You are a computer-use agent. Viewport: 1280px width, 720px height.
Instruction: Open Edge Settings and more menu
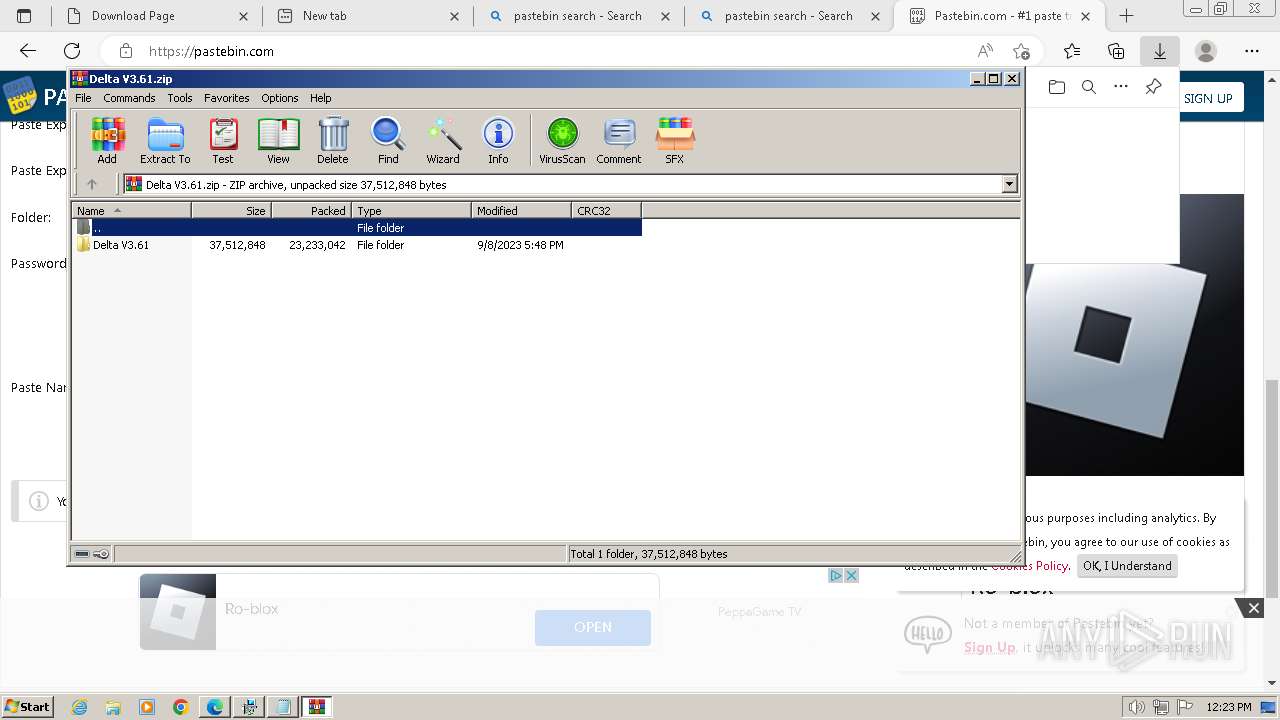(x=1252, y=51)
